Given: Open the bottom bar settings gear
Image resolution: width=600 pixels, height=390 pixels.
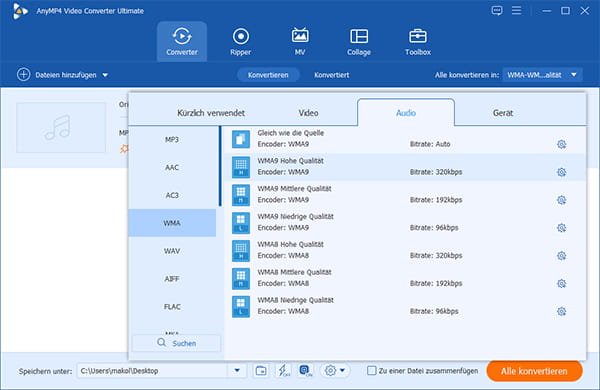Looking at the screenshot, I should 330,370.
